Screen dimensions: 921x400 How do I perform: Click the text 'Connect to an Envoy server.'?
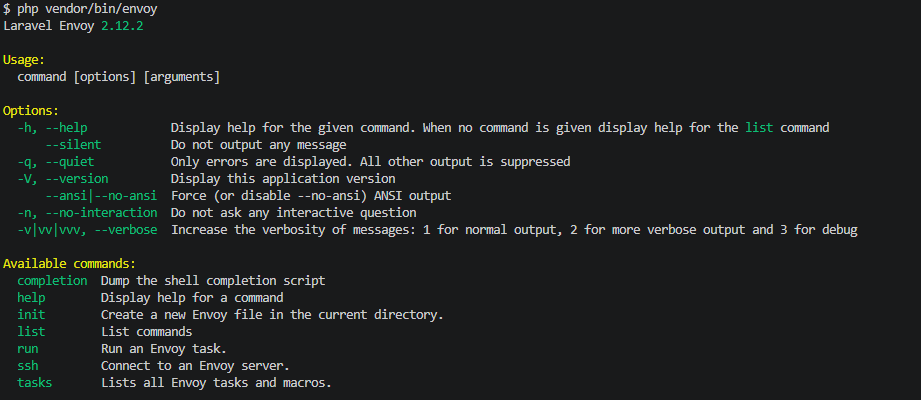click(x=196, y=366)
